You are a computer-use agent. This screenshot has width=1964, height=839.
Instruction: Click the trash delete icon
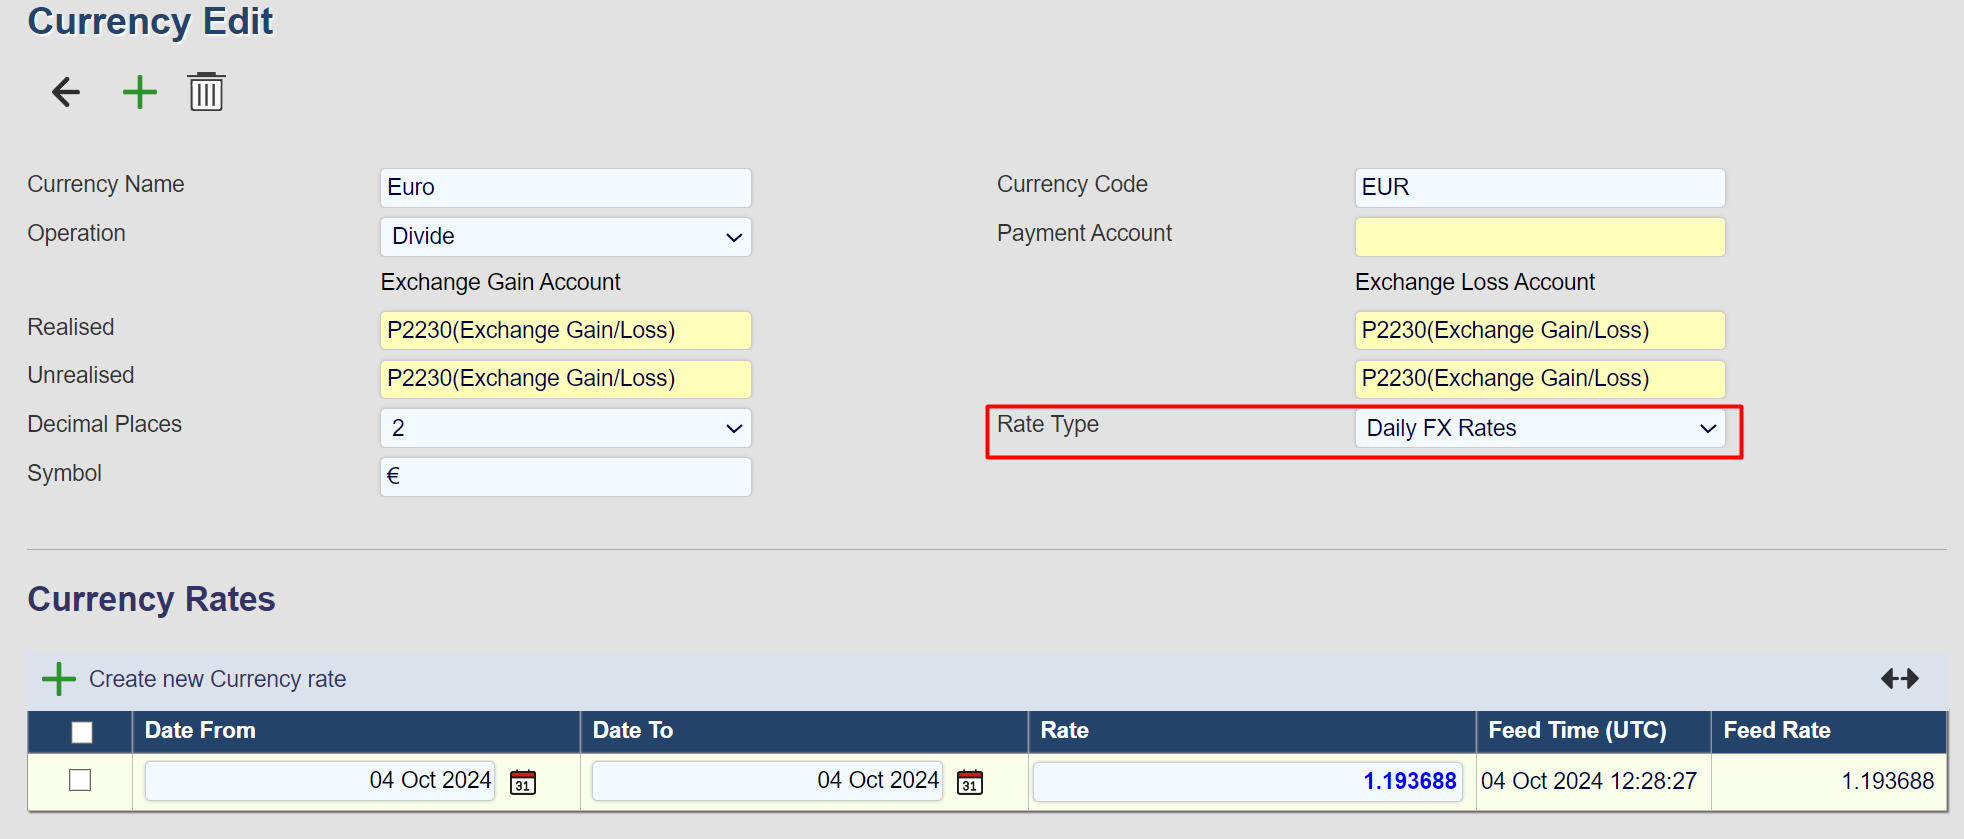206,92
